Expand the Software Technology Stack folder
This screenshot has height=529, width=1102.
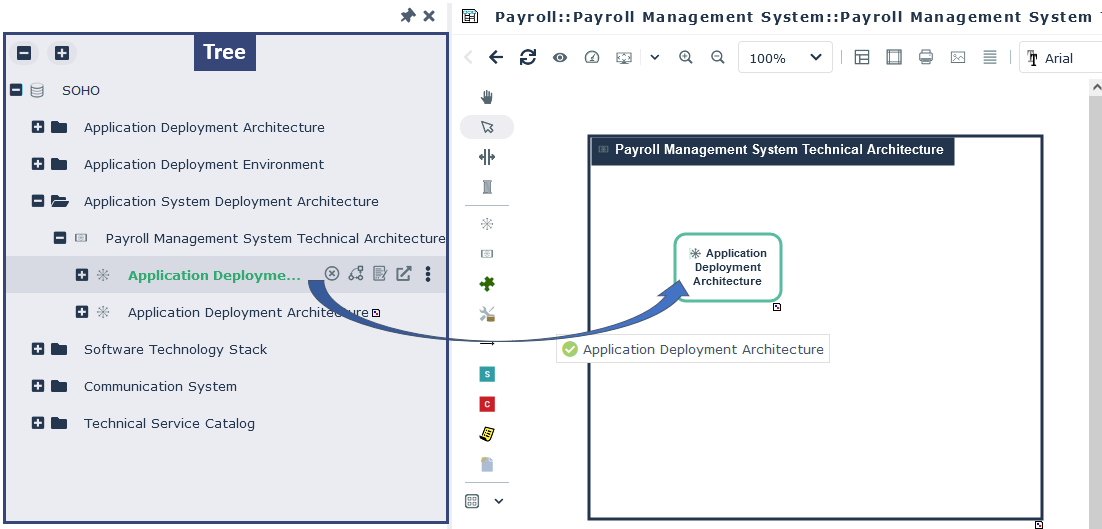tap(38, 349)
